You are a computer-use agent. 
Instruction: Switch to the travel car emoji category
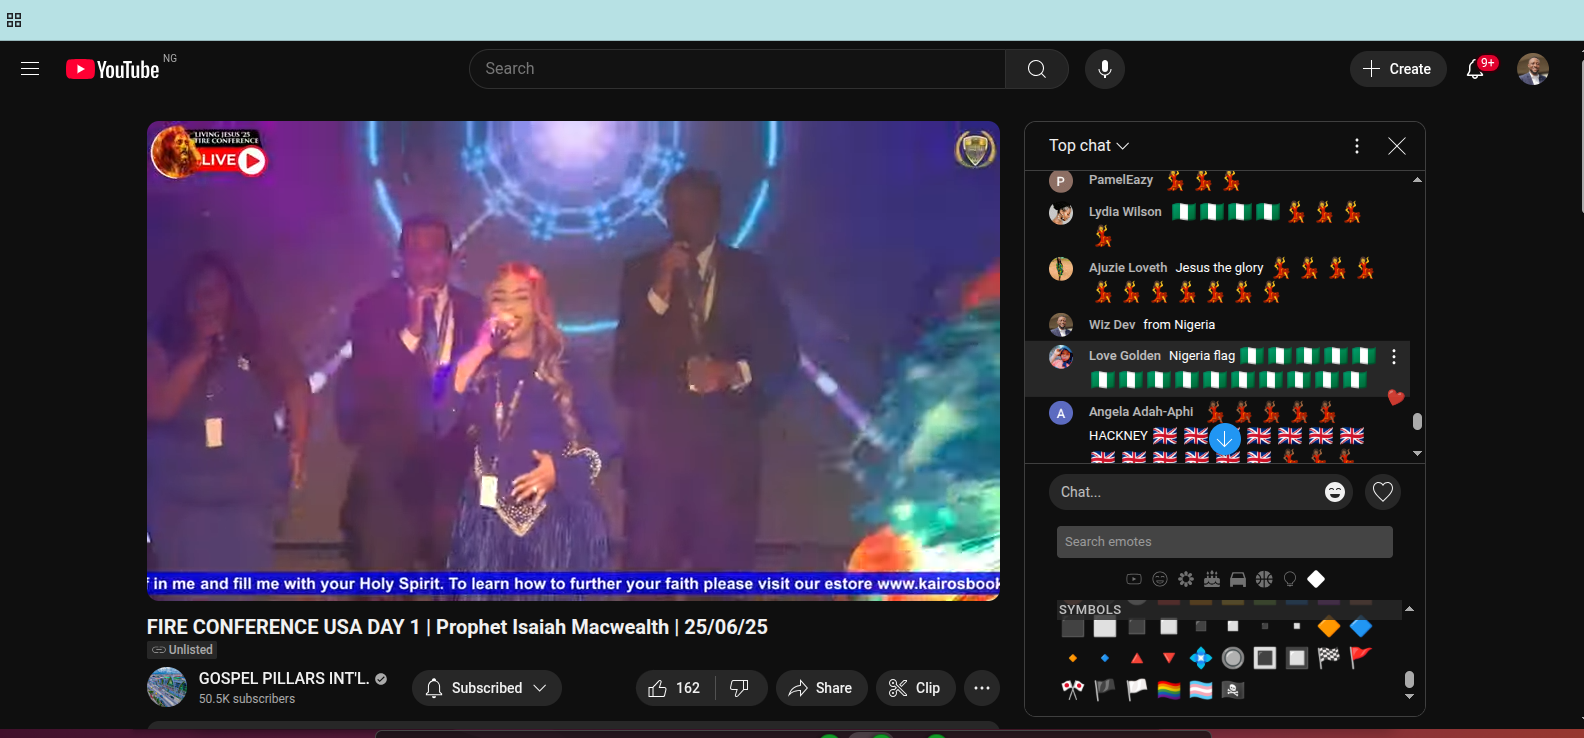pos(1237,579)
